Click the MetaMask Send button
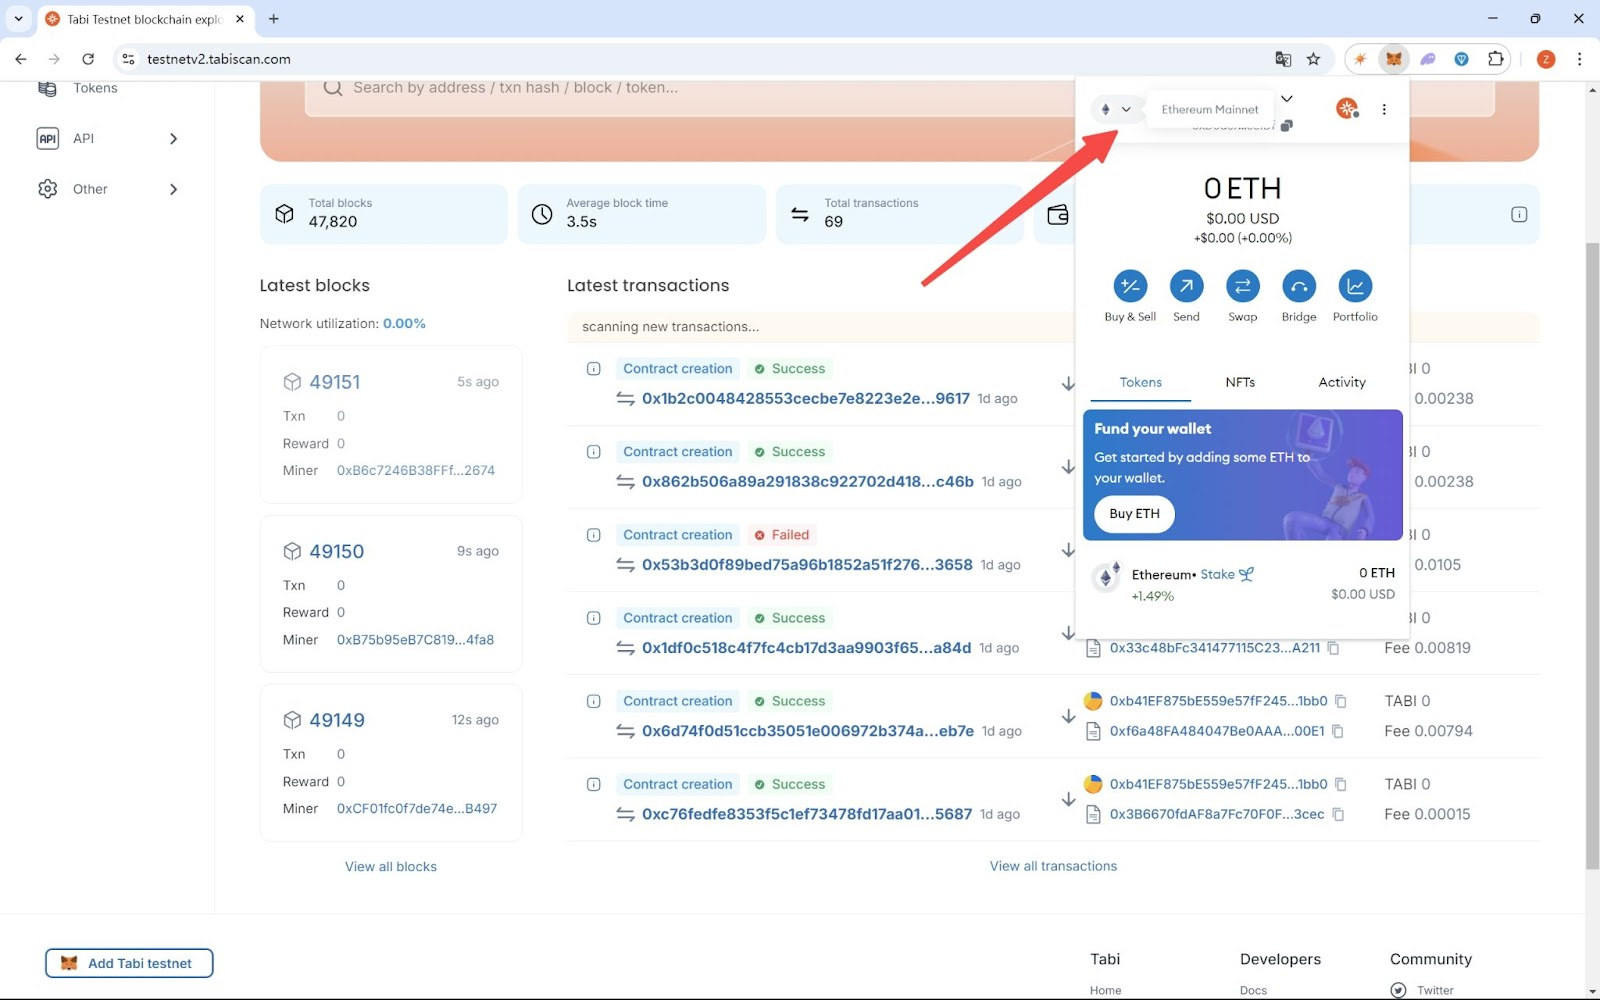 pyautogui.click(x=1186, y=287)
